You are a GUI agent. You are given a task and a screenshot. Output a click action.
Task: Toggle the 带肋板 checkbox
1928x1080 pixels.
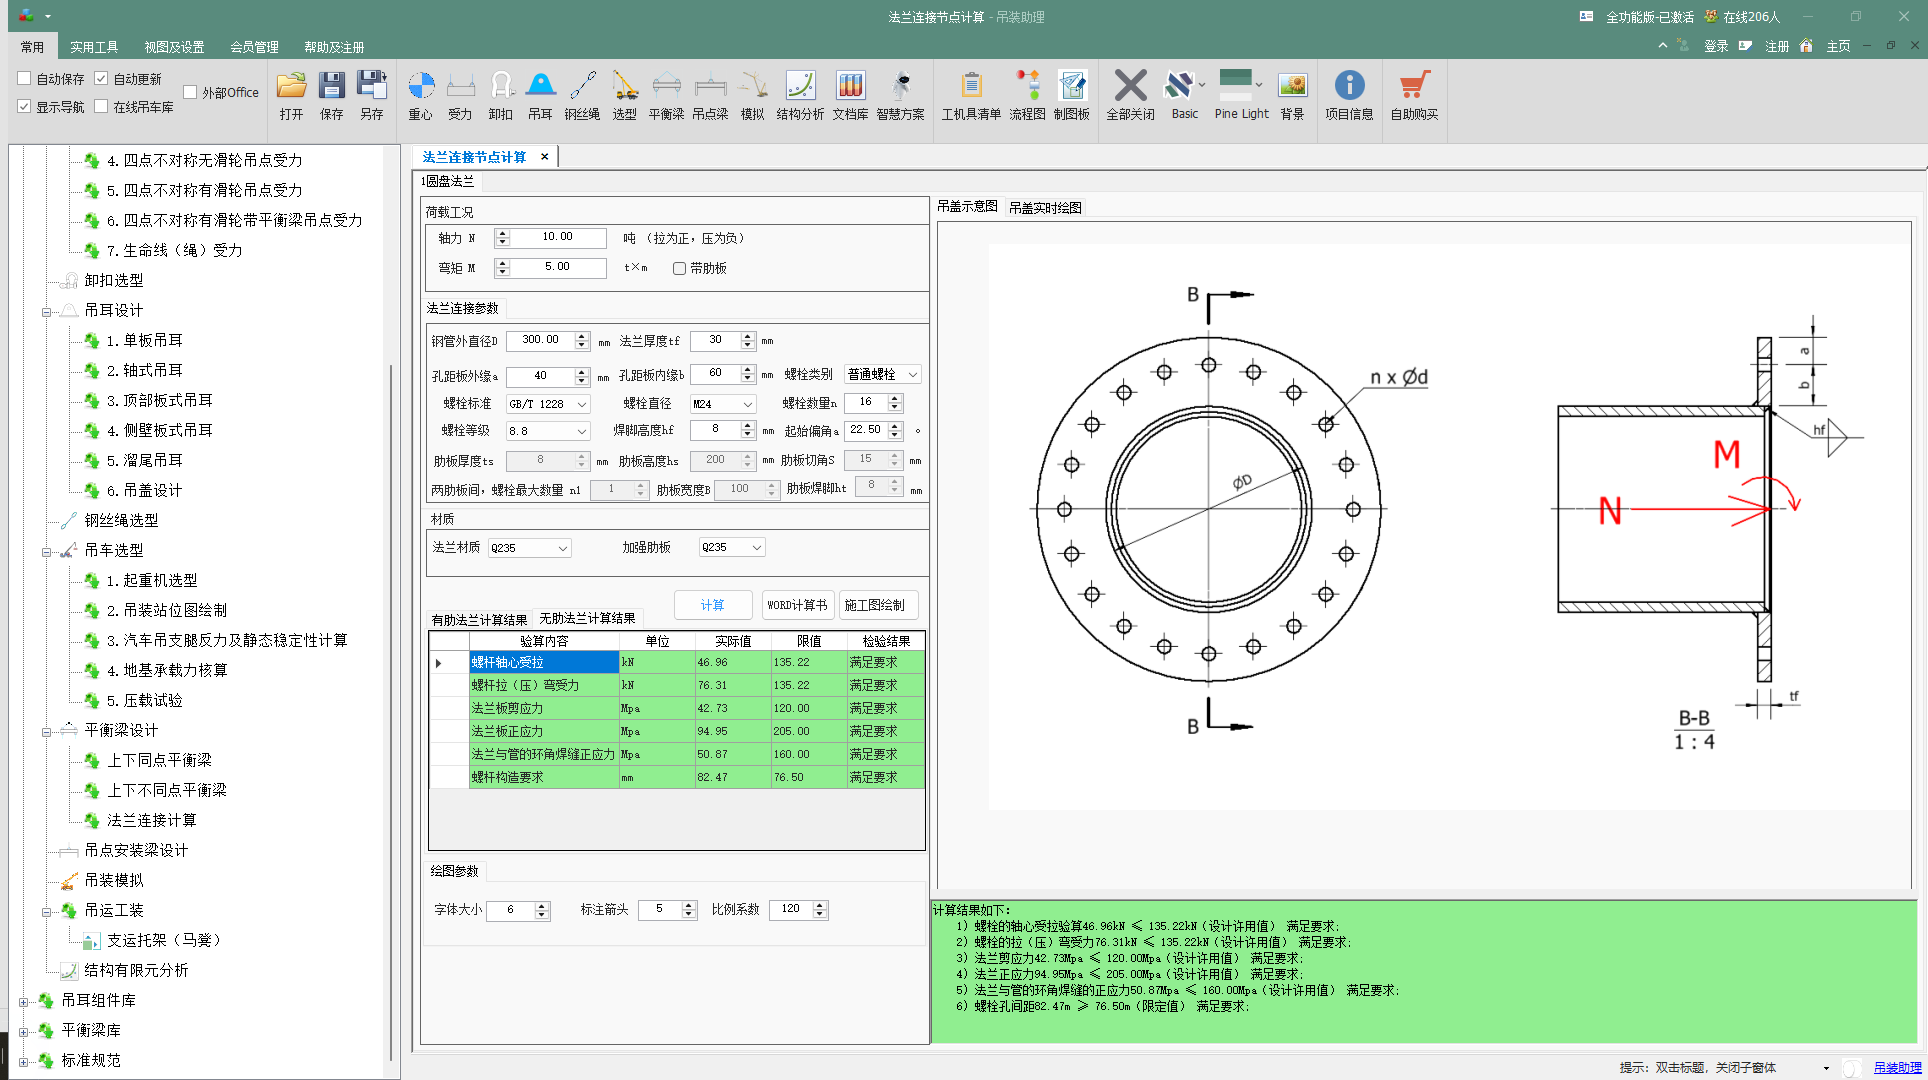(680, 268)
